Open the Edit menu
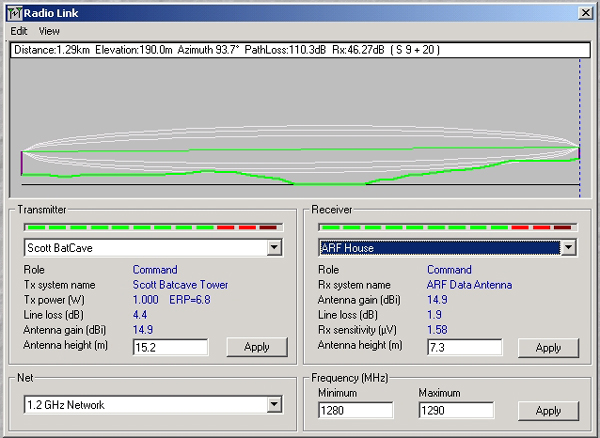The width and height of the screenshot is (600, 438). coord(19,31)
